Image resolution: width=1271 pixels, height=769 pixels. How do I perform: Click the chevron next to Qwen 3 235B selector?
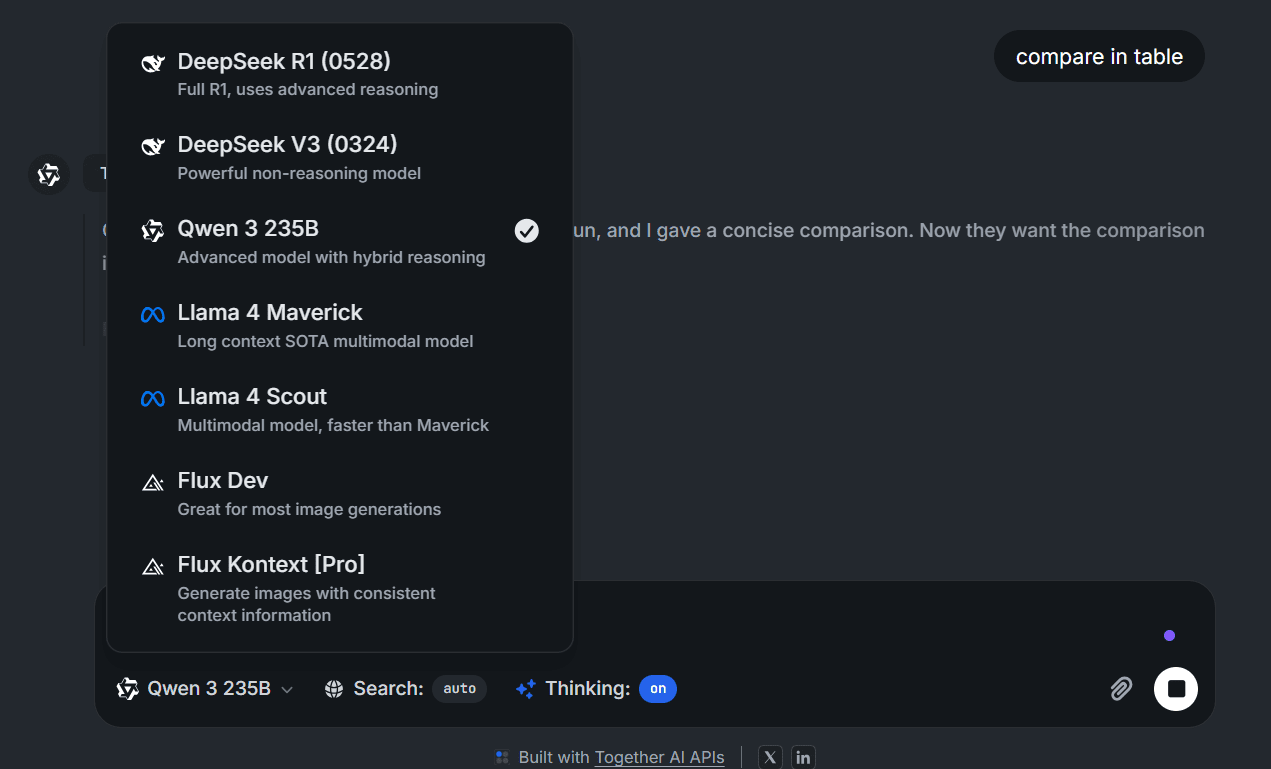pyautogui.click(x=287, y=690)
